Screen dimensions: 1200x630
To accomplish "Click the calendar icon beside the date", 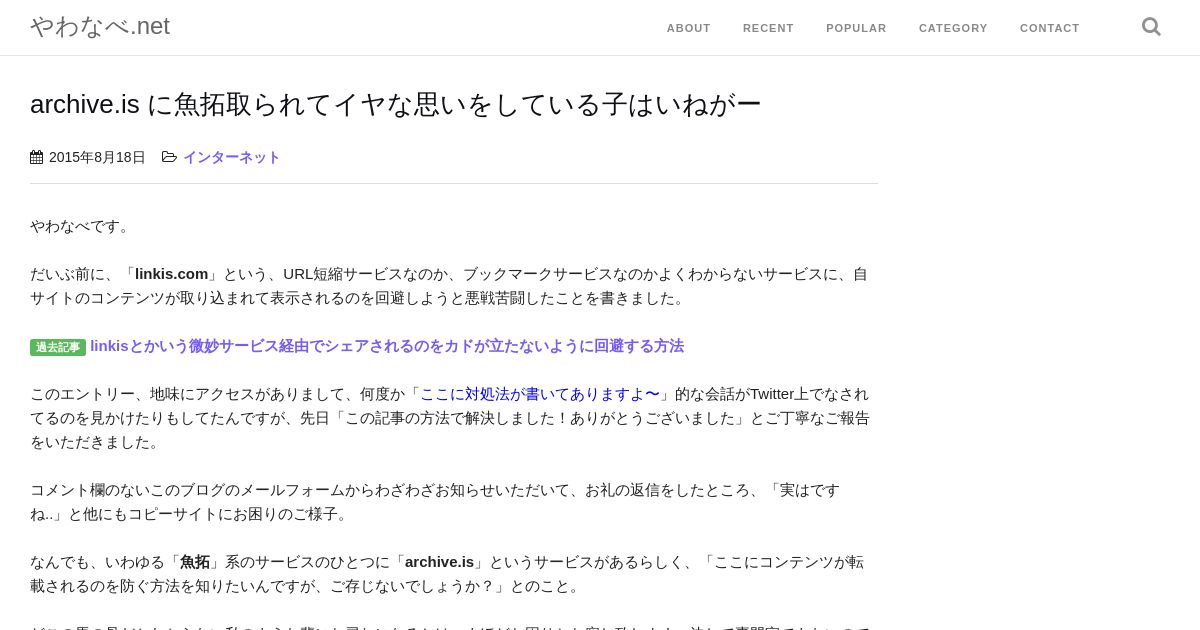I will tap(37, 157).
